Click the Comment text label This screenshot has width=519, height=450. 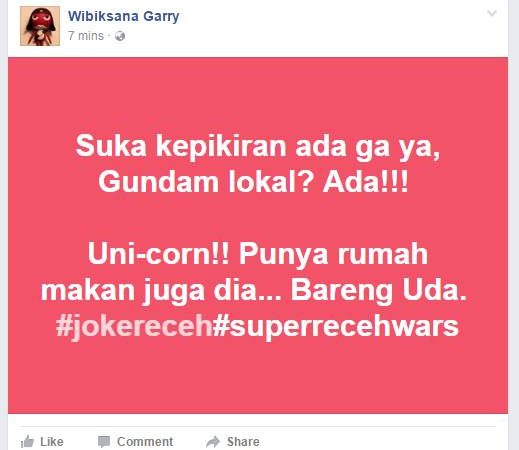point(145,442)
